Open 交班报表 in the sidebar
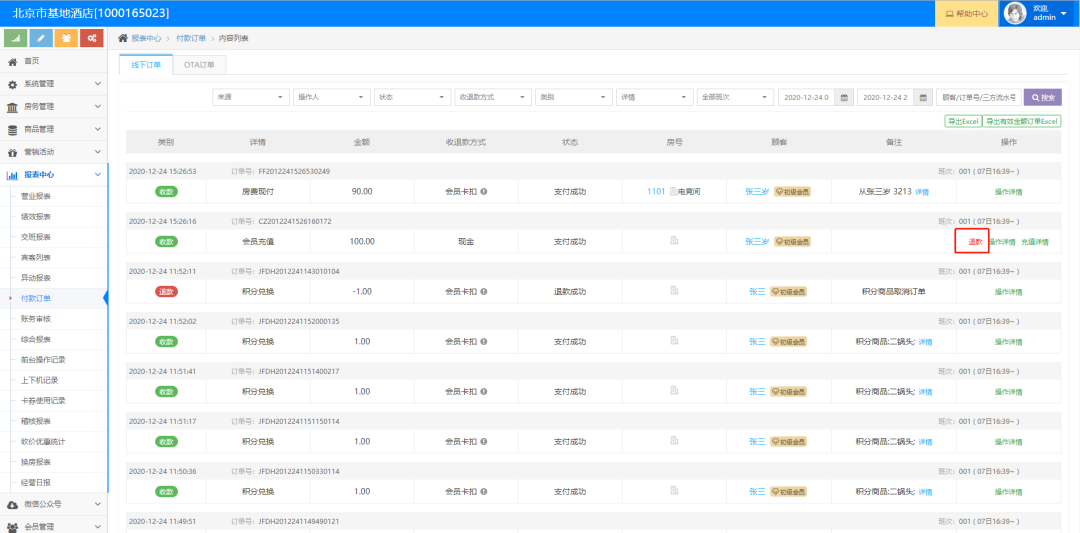 [36, 237]
